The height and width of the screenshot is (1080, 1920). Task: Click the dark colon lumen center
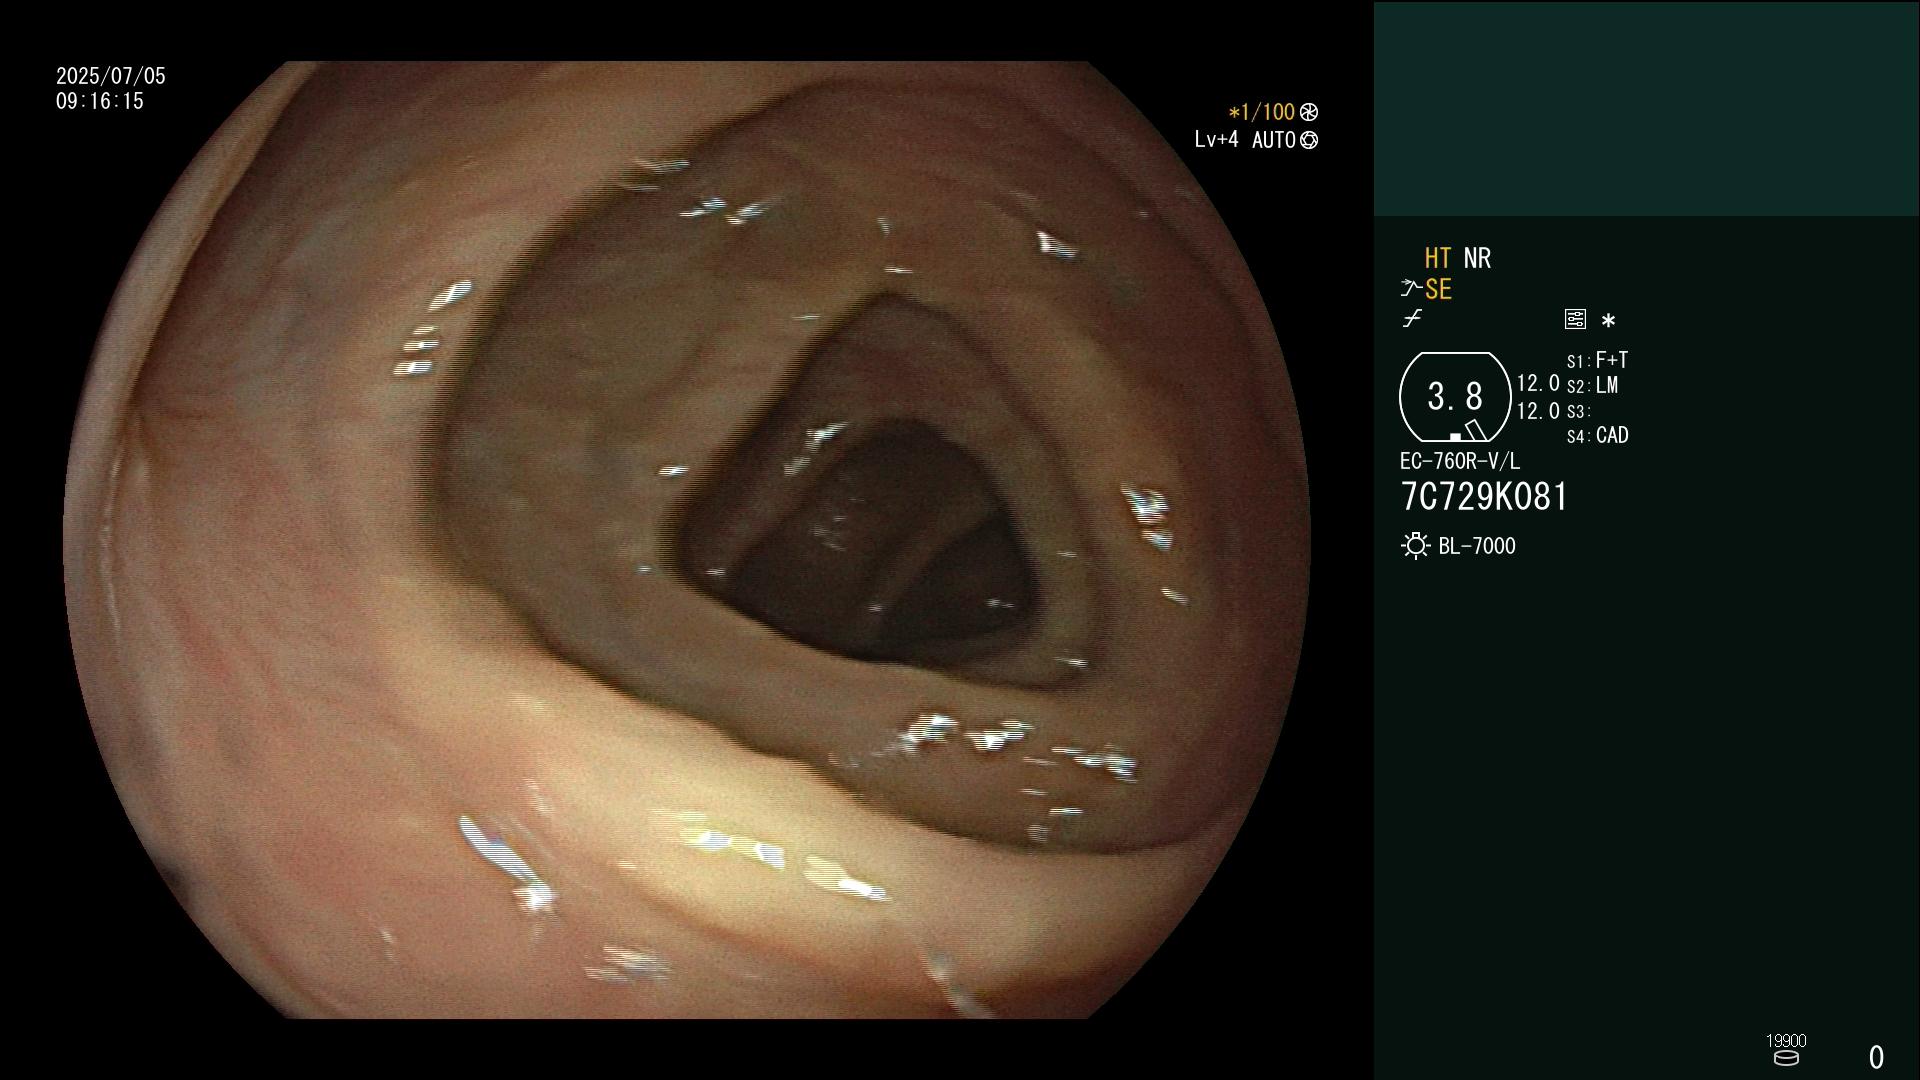point(880,540)
